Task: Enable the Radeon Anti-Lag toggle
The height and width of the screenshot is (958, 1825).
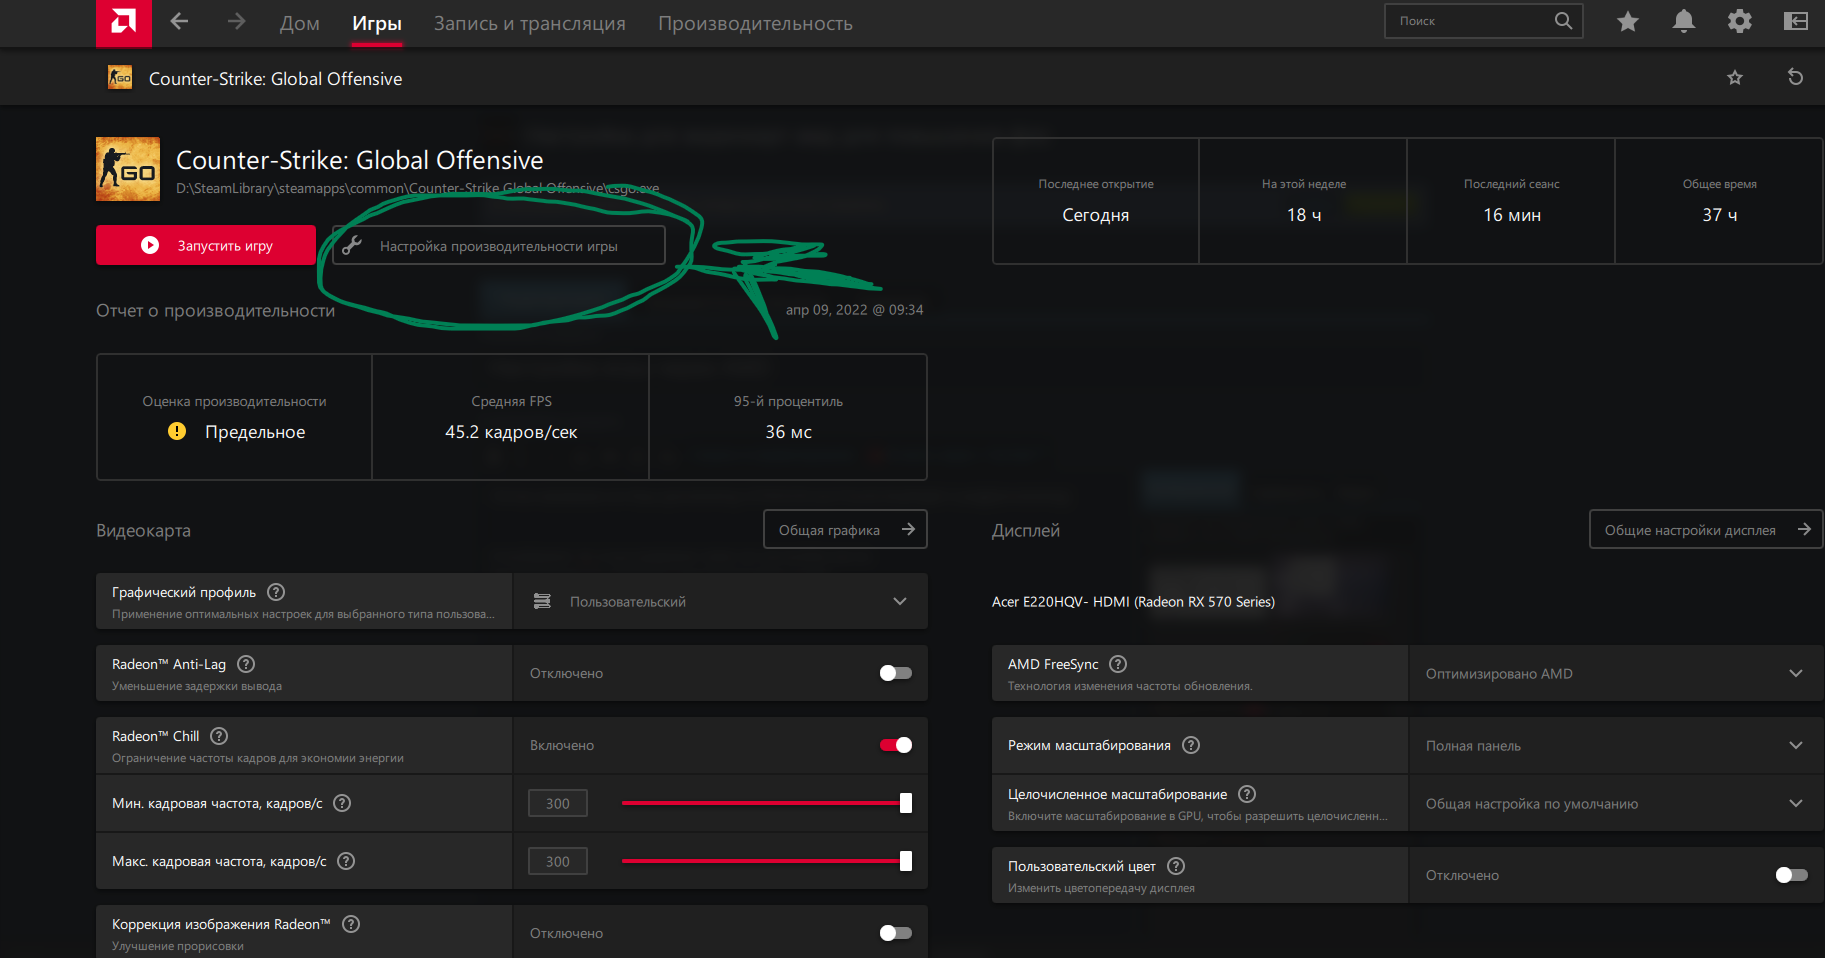Action: (x=896, y=673)
